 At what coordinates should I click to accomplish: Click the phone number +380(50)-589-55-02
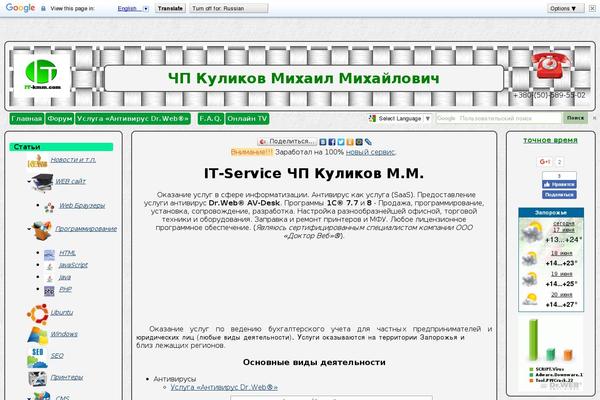click(549, 95)
